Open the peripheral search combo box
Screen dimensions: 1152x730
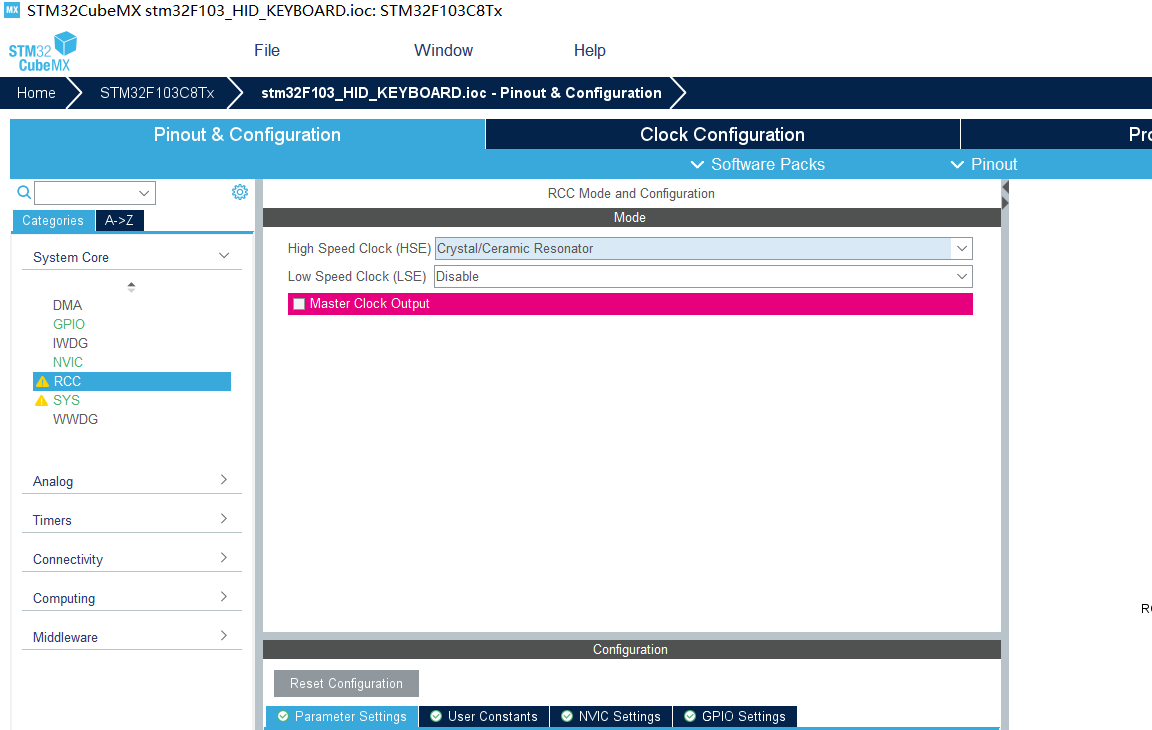(x=95, y=193)
